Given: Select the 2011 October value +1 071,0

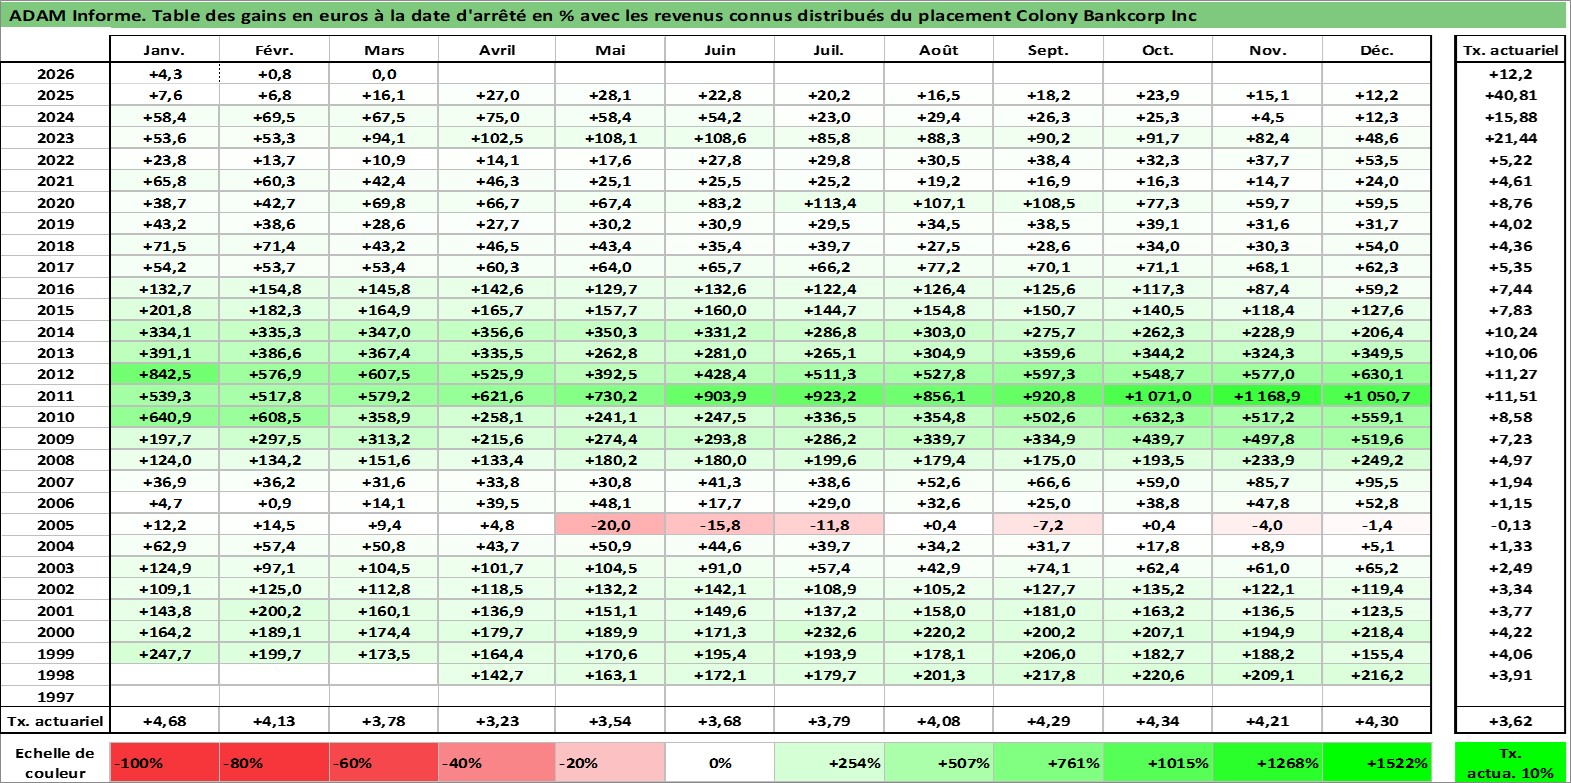Looking at the screenshot, I should 1157,396.
